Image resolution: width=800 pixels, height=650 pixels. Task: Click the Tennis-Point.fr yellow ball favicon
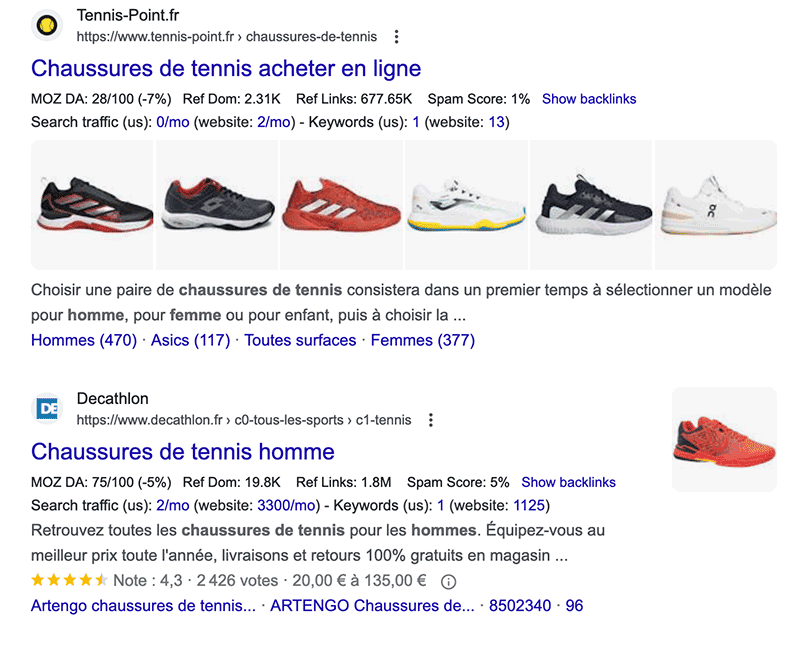(47, 26)
